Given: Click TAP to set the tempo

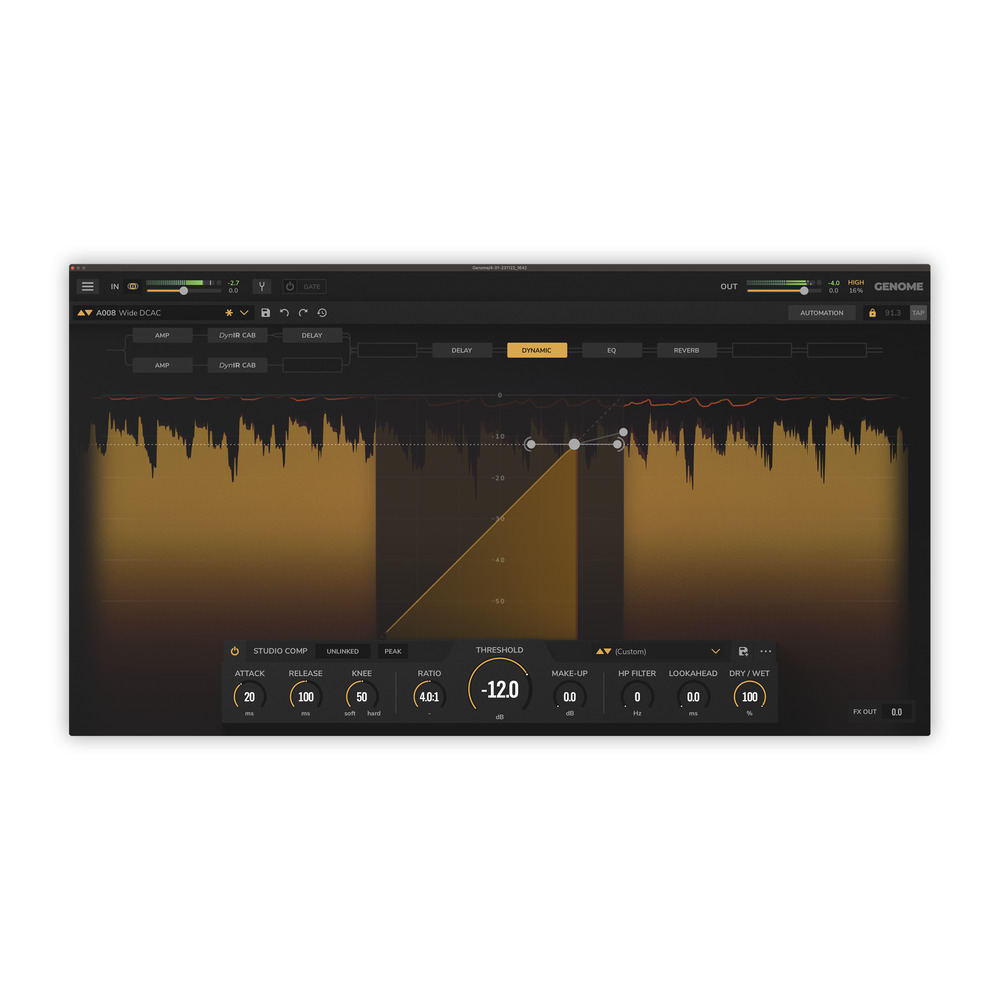Looking at the screenshot, I should pos(918,313).
